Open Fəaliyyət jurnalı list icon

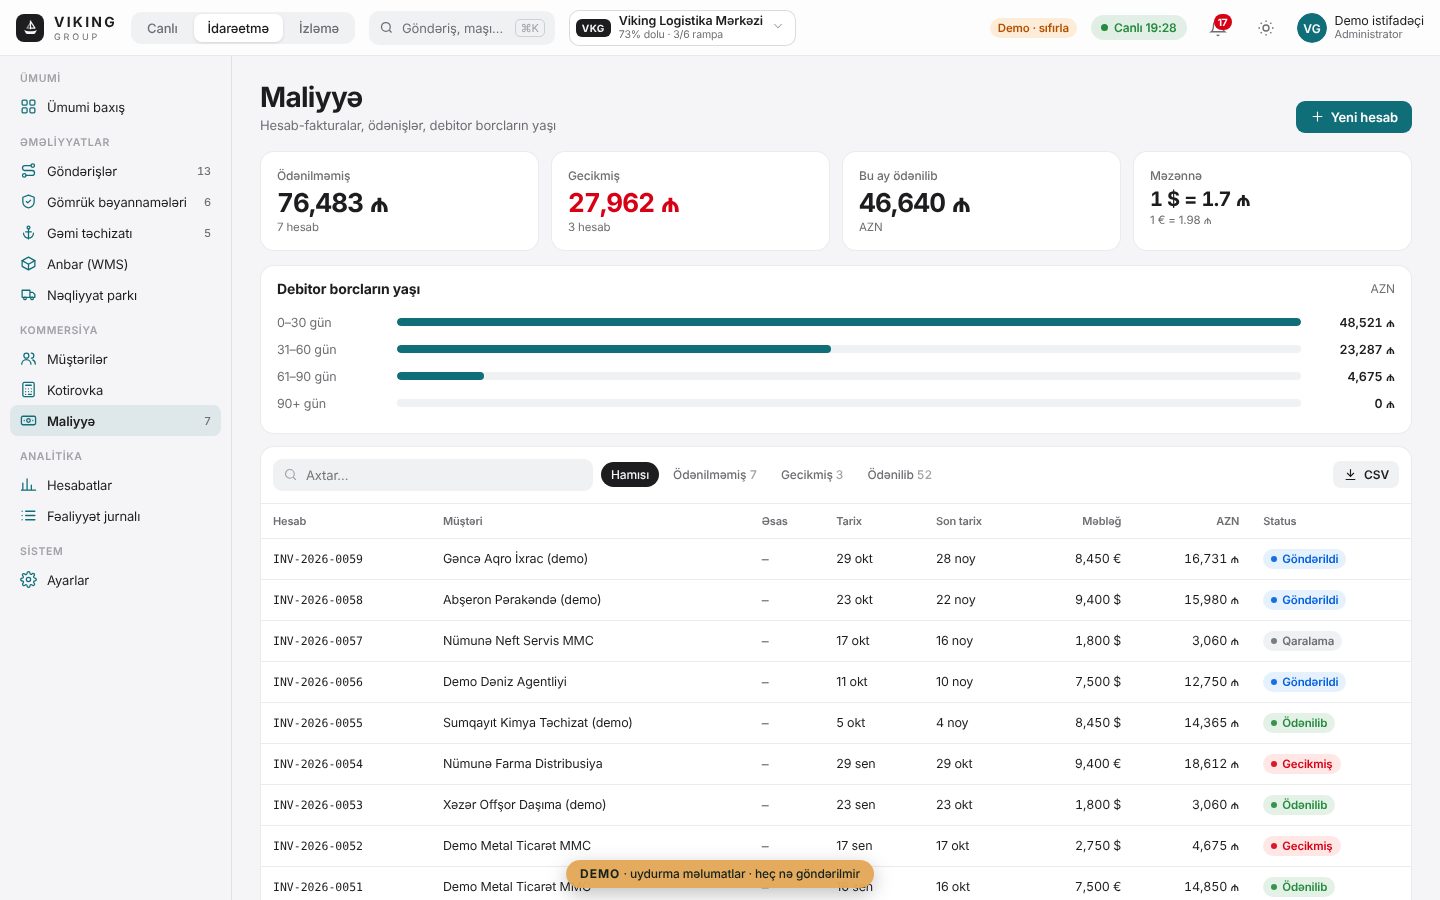click(29, 516)
